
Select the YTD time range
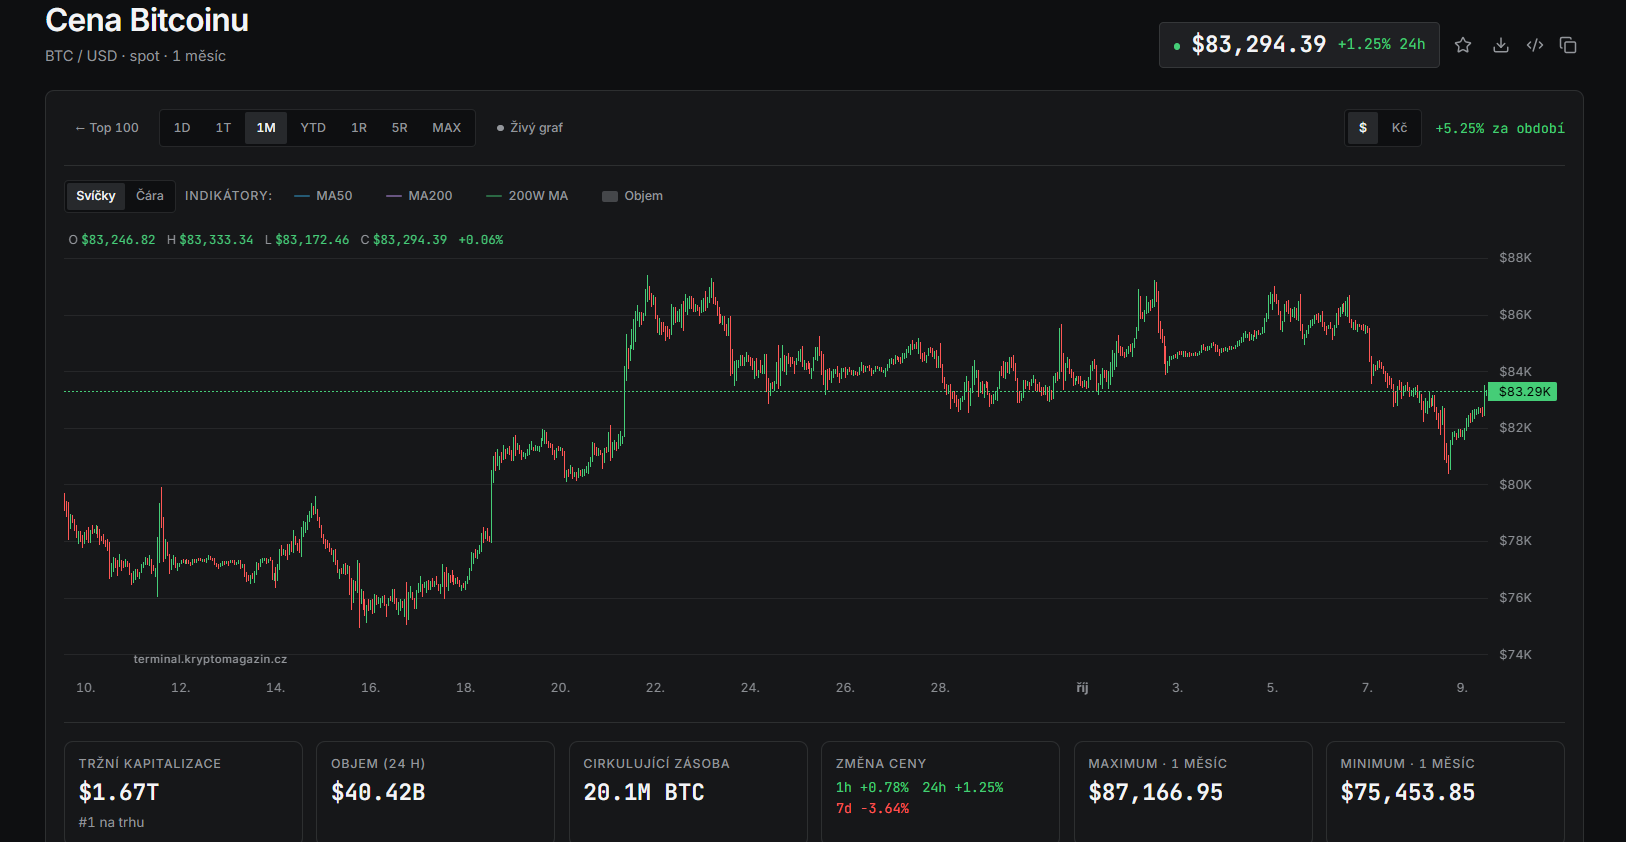(x=313, y=128)
